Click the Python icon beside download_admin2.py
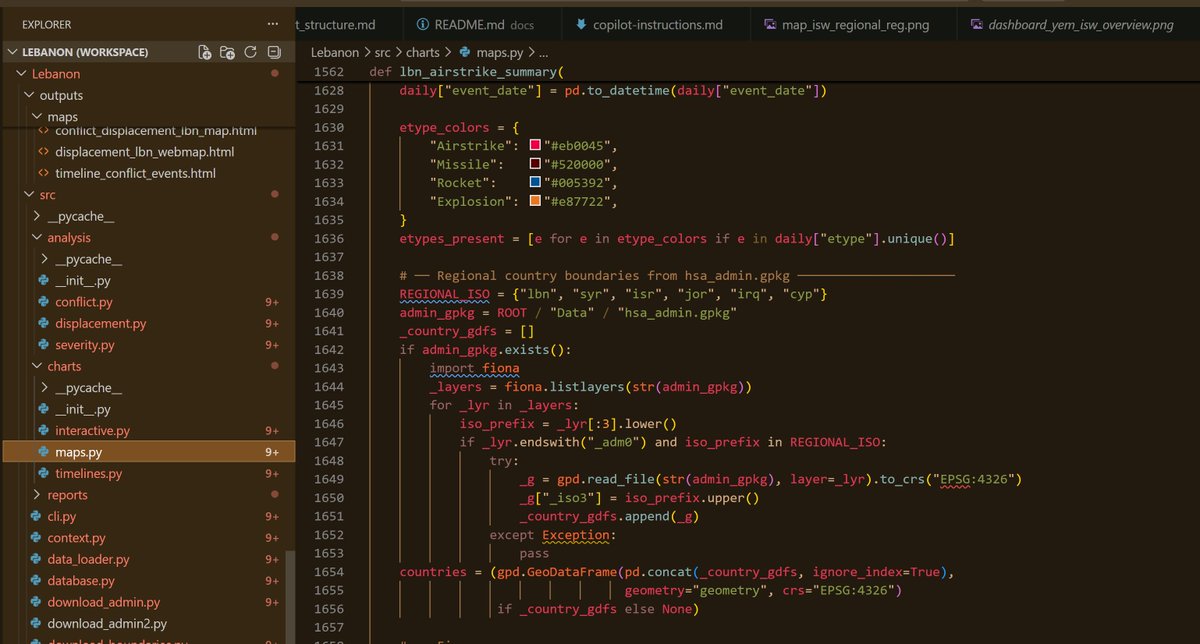 [38, 624]
